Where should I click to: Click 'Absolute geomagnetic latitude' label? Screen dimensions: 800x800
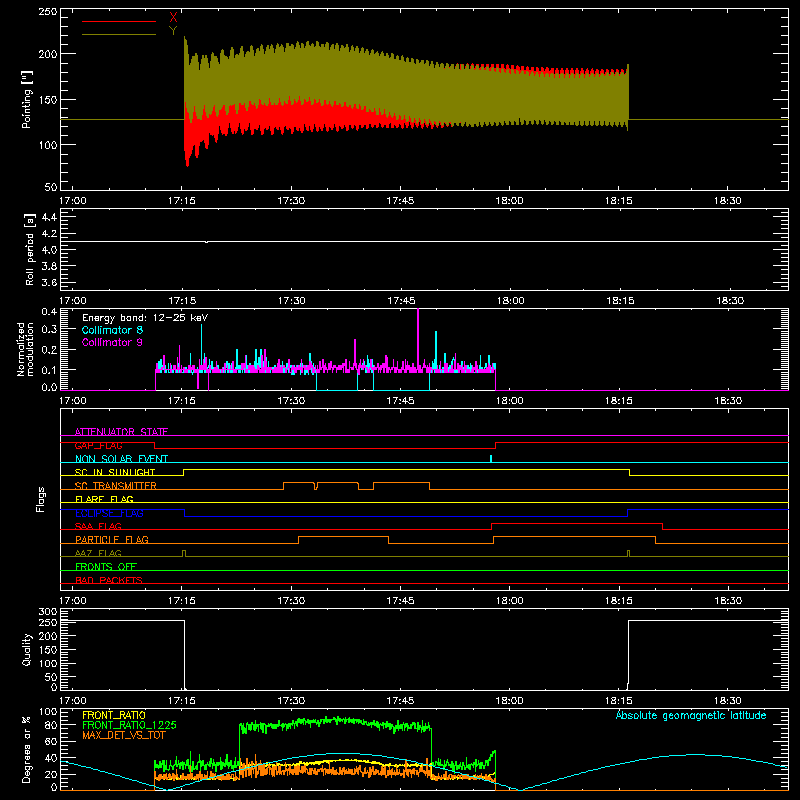click(x=691, y=715)
